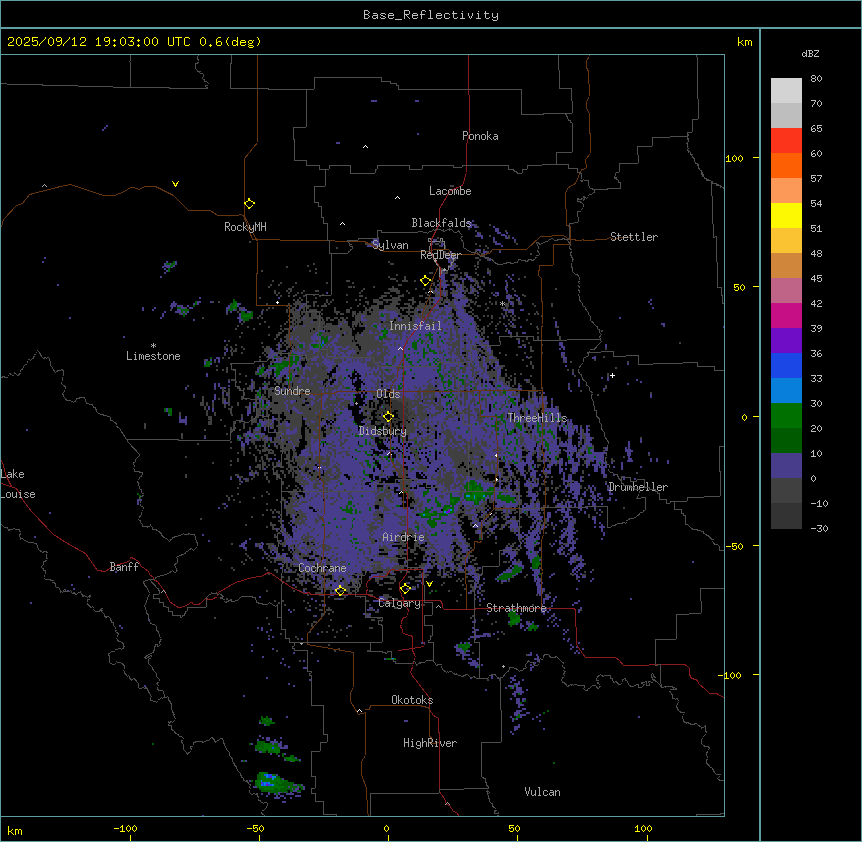Screen dimensions: 862x842
Task: Click the yellow diamond marker above Calgary label
Action: click(x=405, y=589)
